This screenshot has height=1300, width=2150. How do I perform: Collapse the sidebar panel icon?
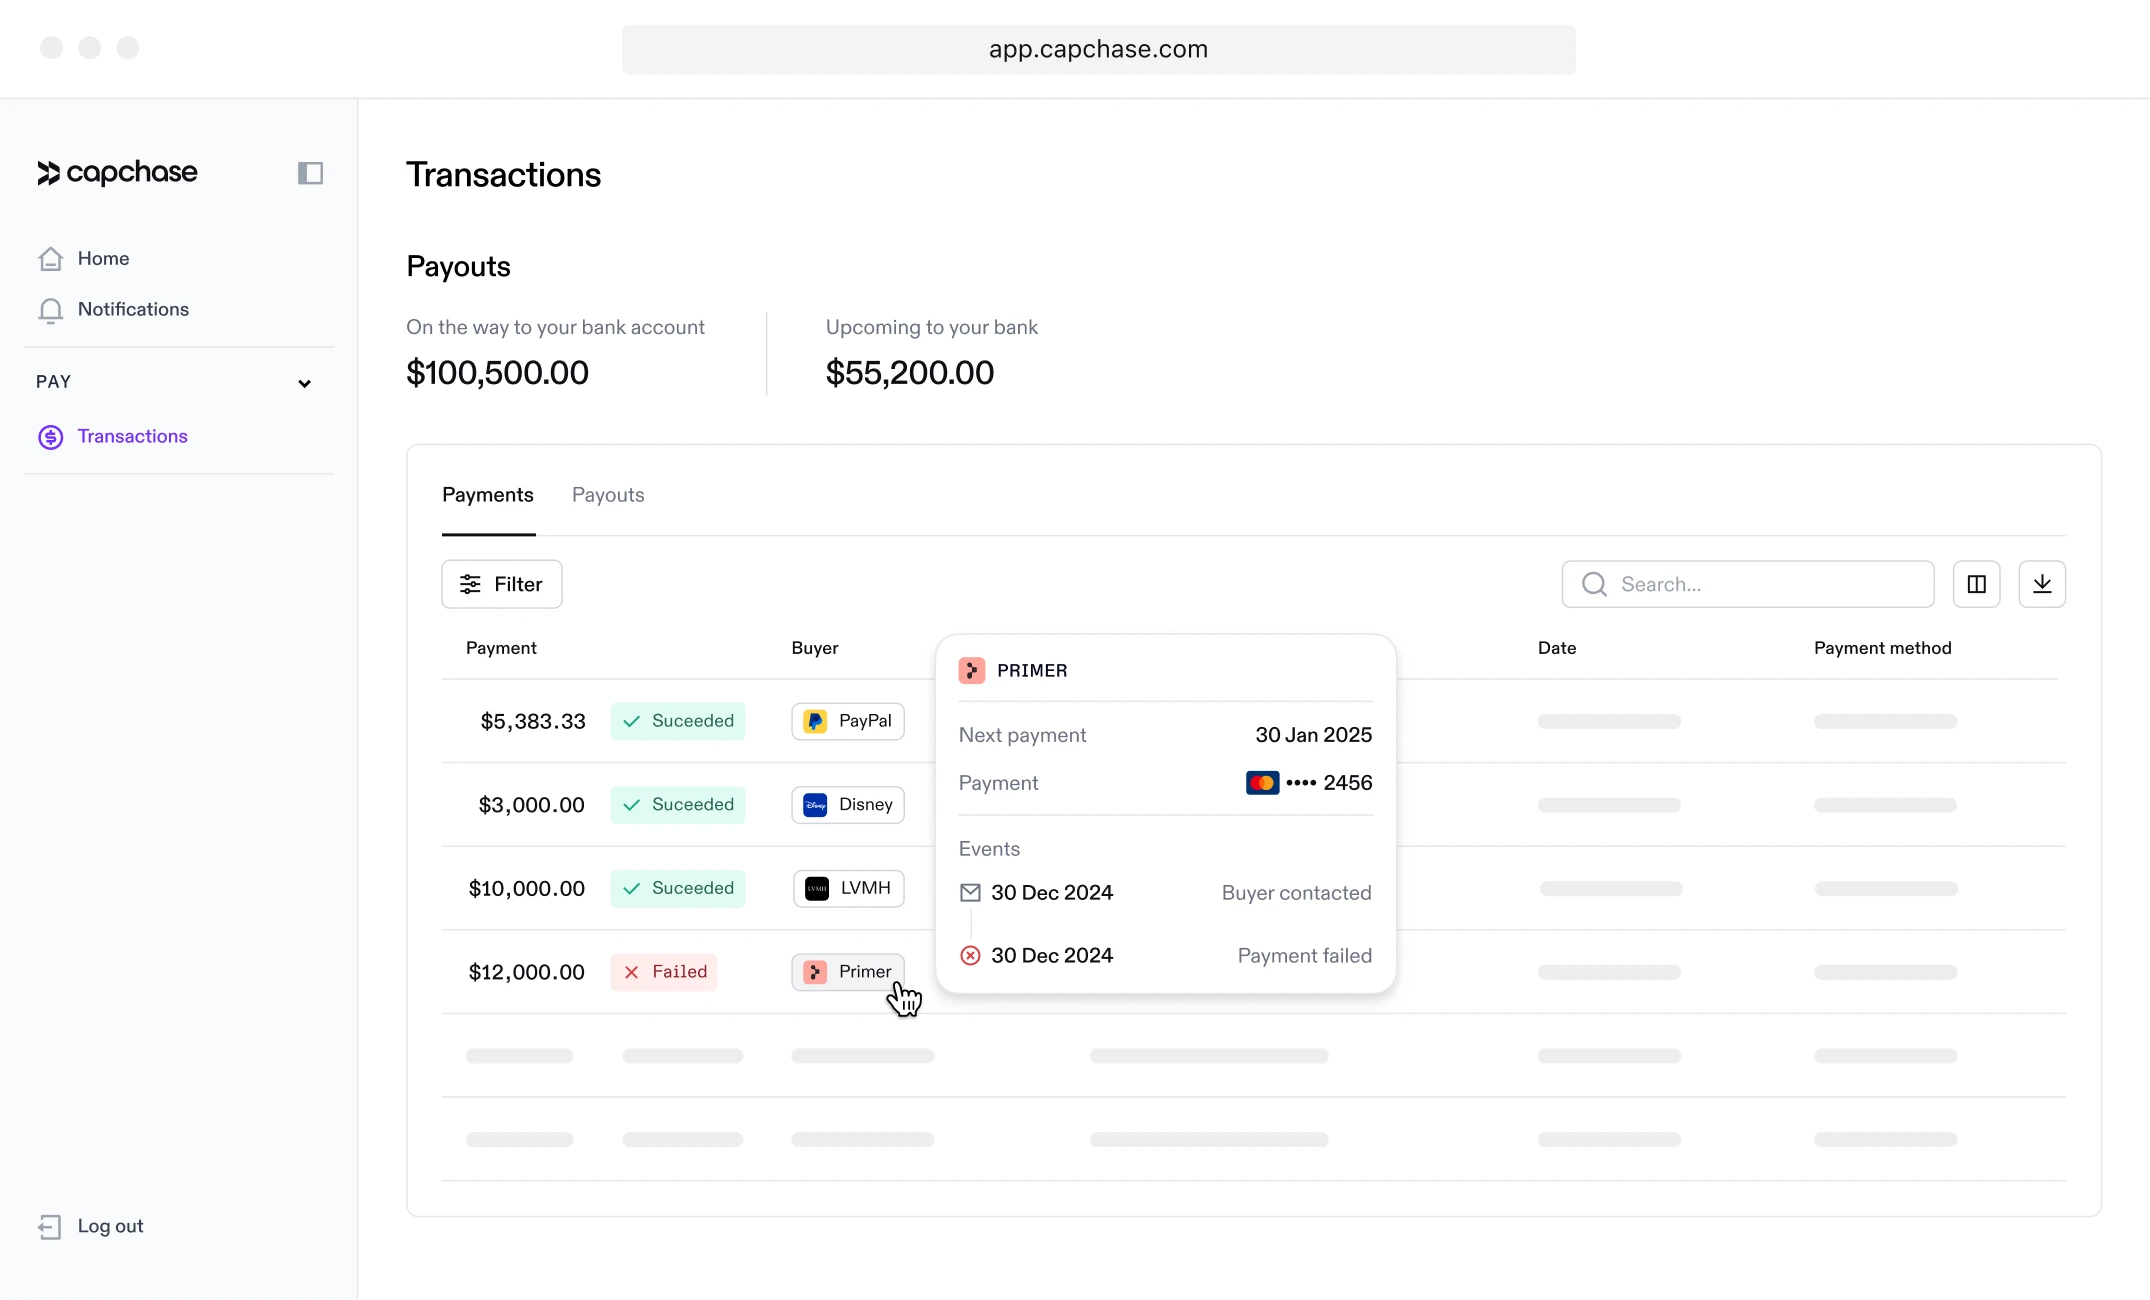[310, 173]
